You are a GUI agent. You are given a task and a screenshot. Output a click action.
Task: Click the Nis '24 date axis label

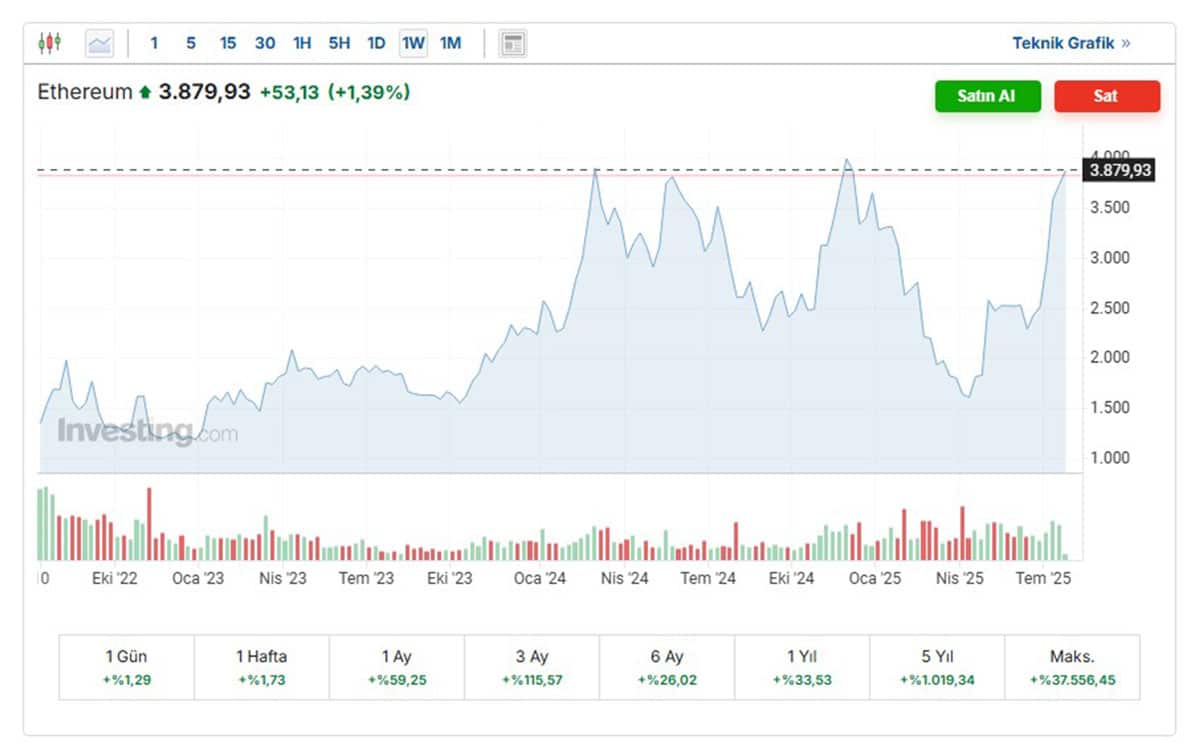click(625, 578)
